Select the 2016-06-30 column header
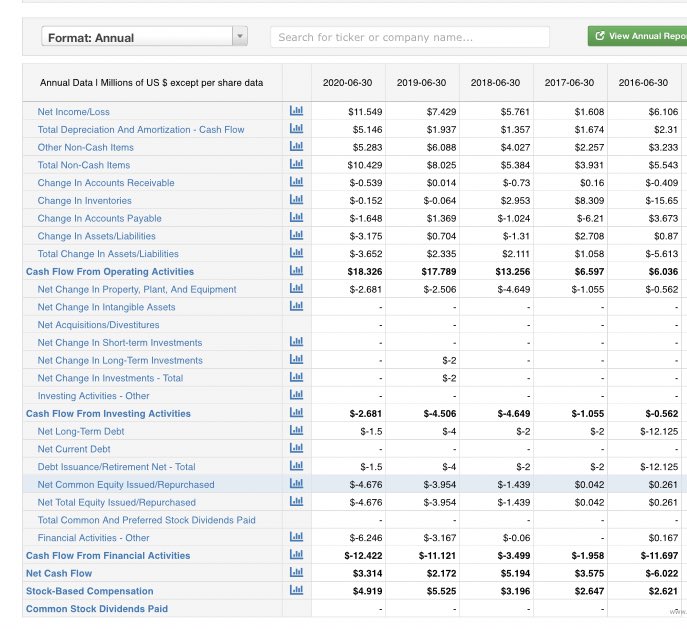687x629 pixels. coord(643,83)
